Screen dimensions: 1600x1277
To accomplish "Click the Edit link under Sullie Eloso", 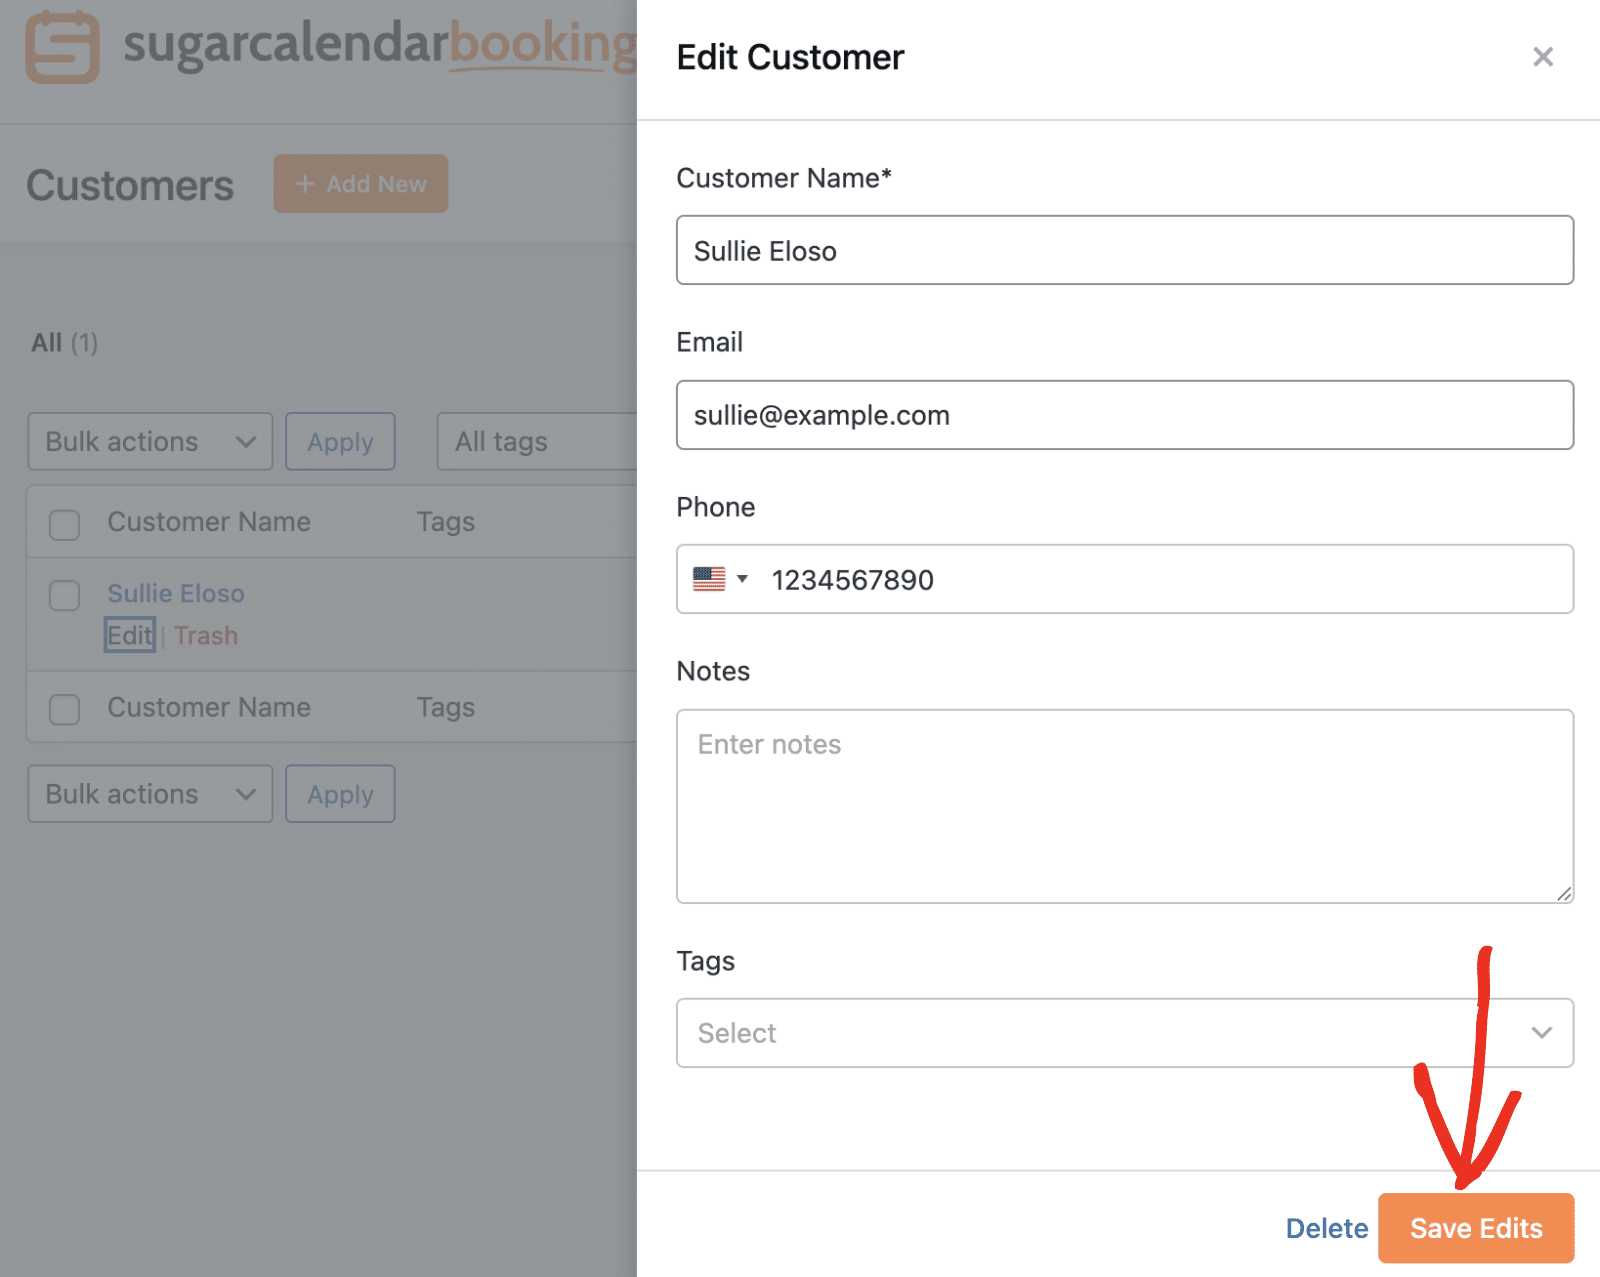I will coord(129,636).
